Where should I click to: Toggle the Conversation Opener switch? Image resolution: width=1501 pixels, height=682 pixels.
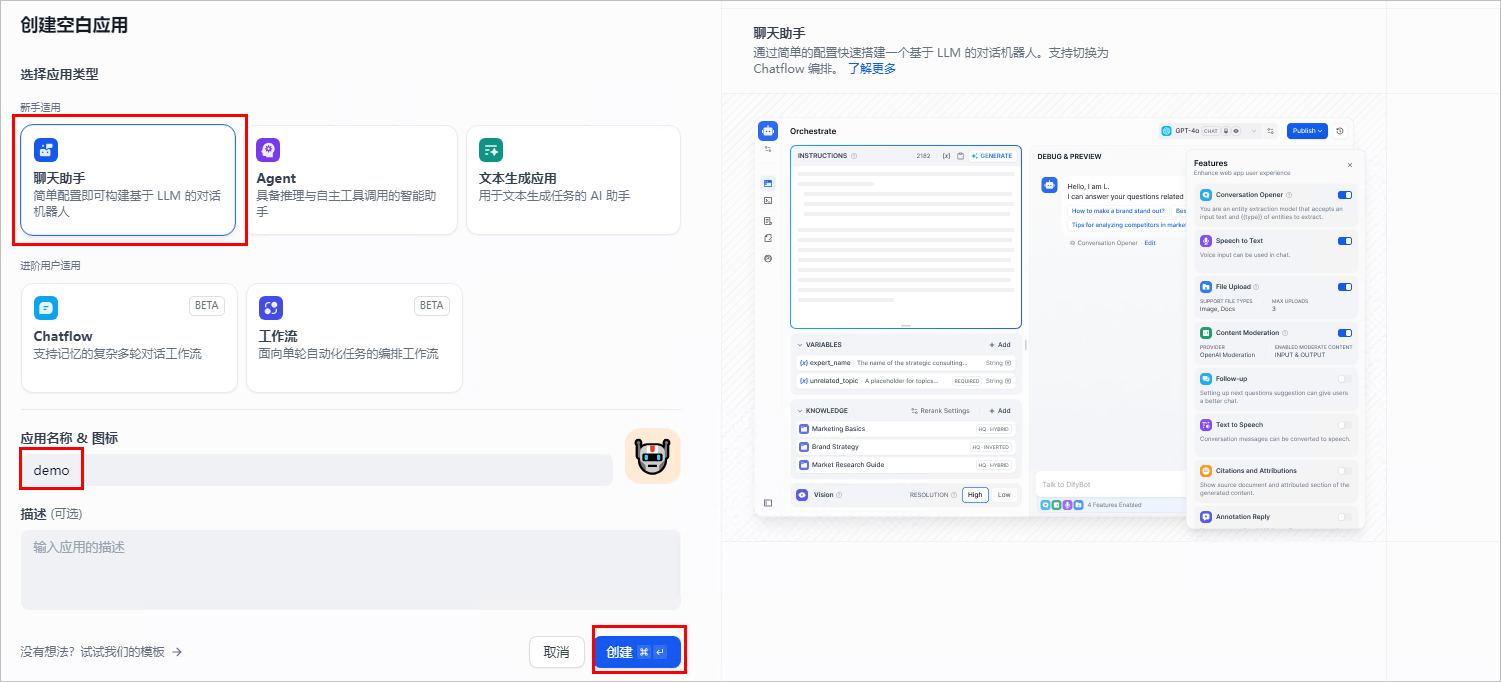coord(1345,195)
